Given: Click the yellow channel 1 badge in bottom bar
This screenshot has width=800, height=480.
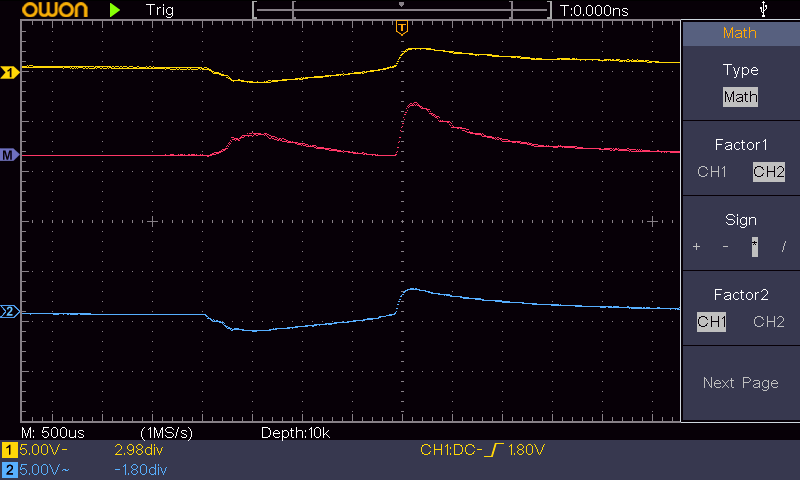Looking at the screenshot, I should (10, 450).
